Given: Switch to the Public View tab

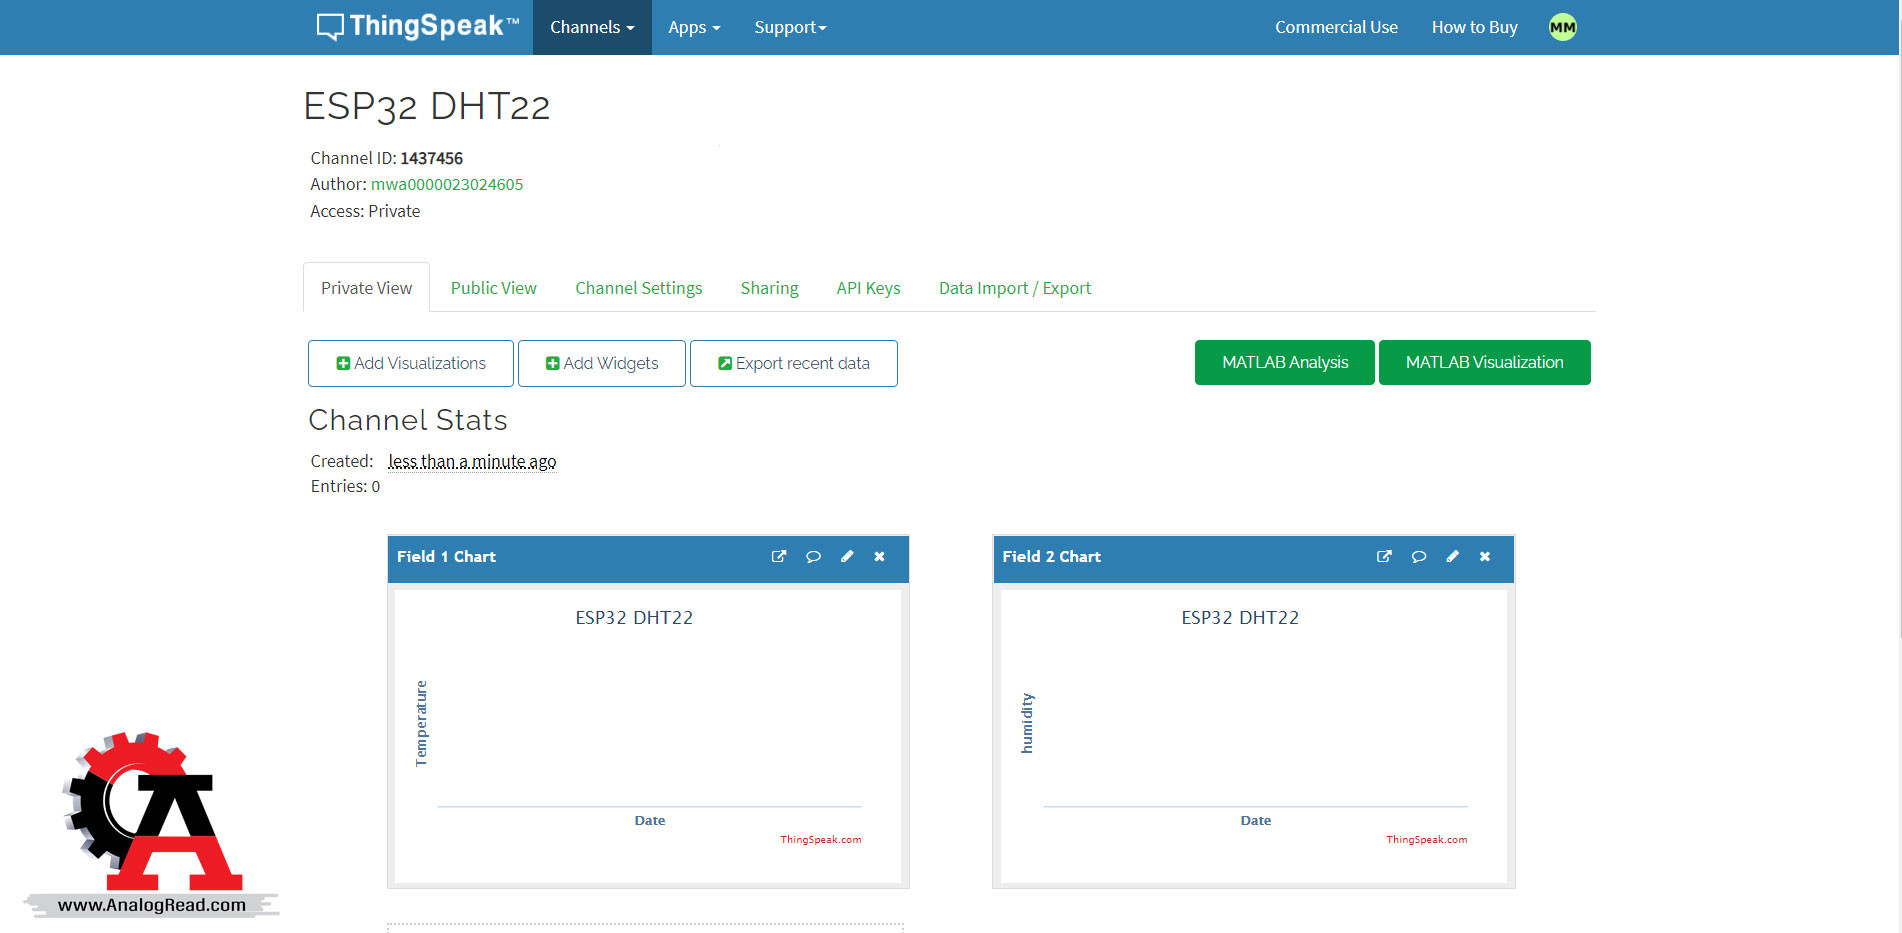Looking at the screenshot, I should 493,288.
